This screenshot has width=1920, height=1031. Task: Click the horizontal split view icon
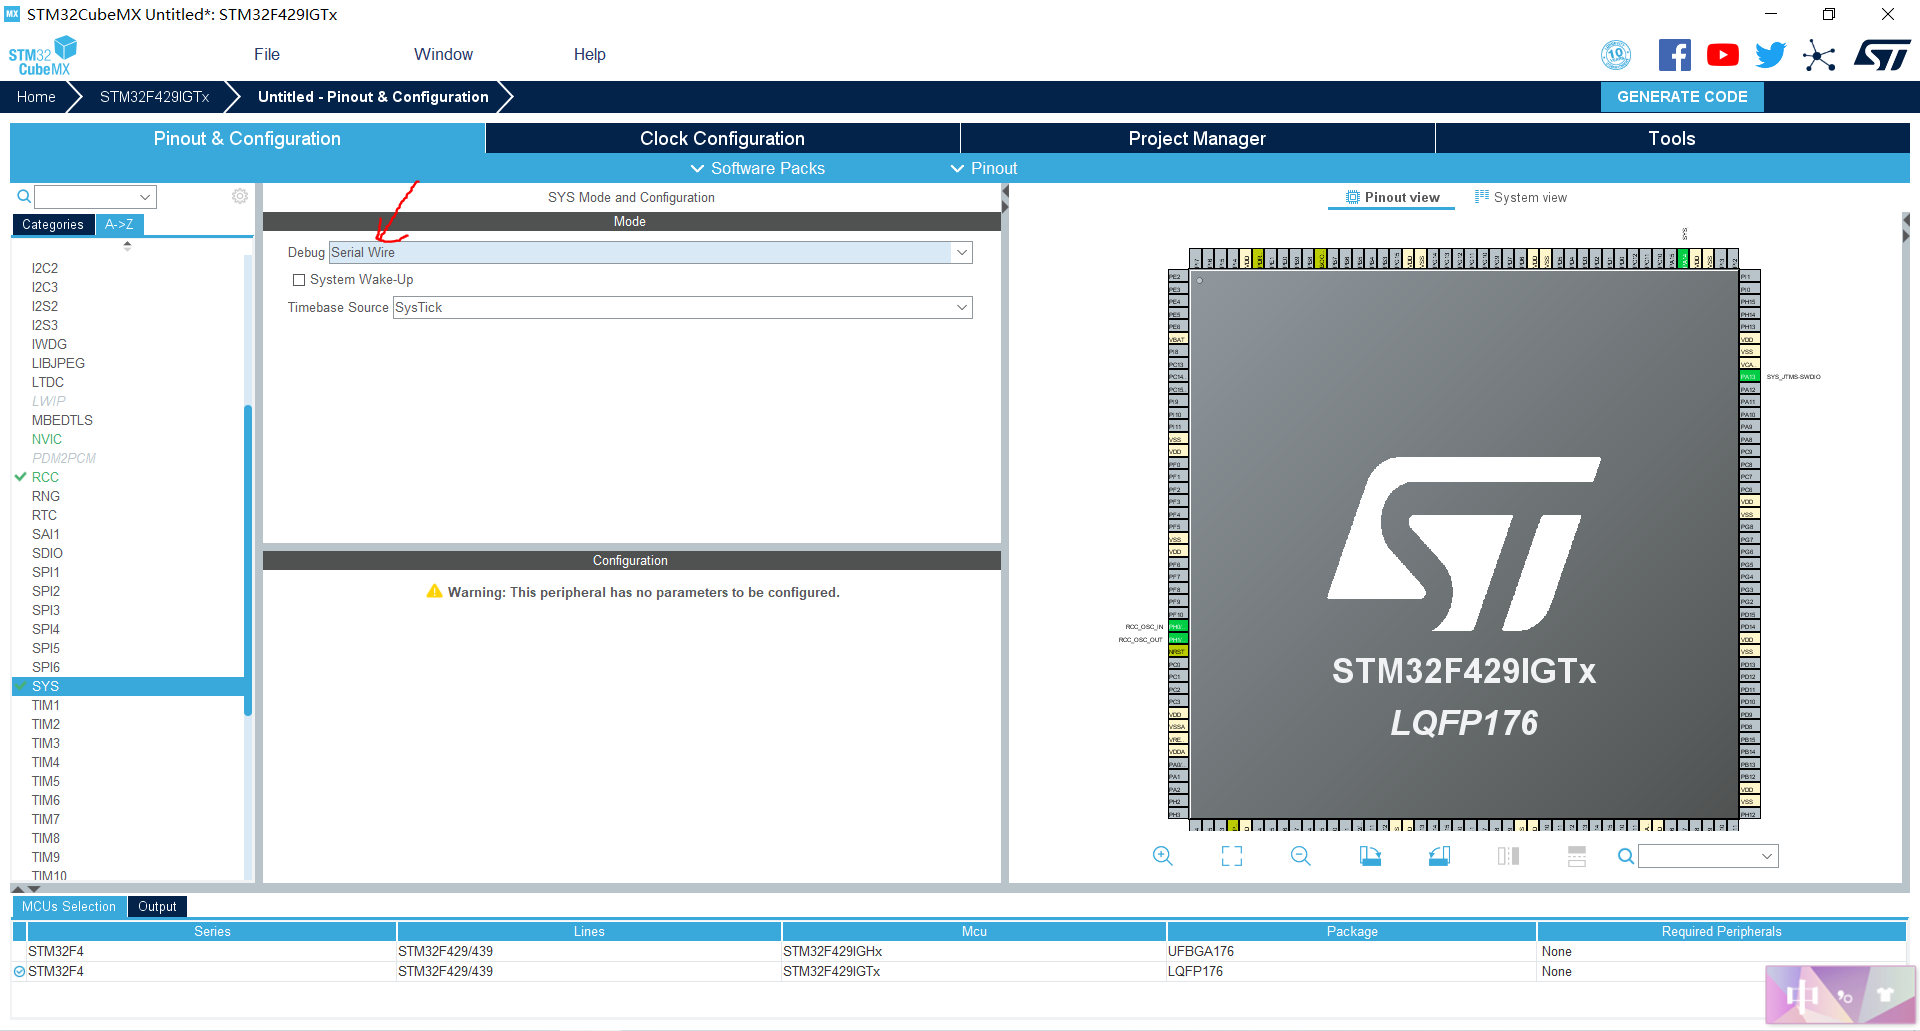1577,856
